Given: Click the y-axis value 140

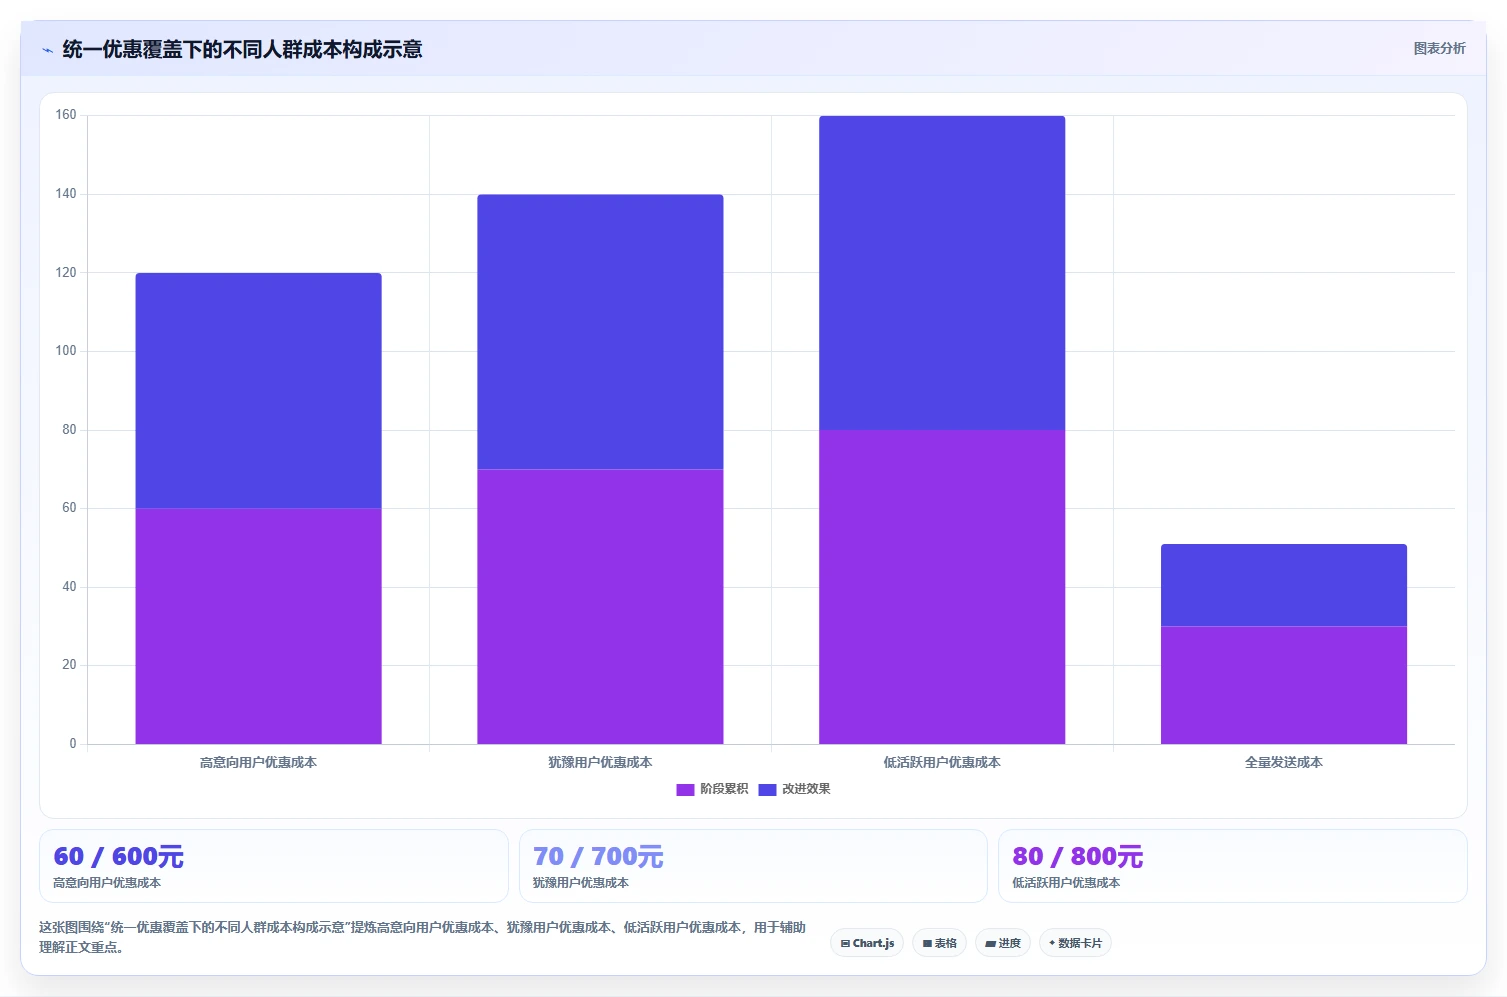Looking at the screenshot, I should coord(66,194).
